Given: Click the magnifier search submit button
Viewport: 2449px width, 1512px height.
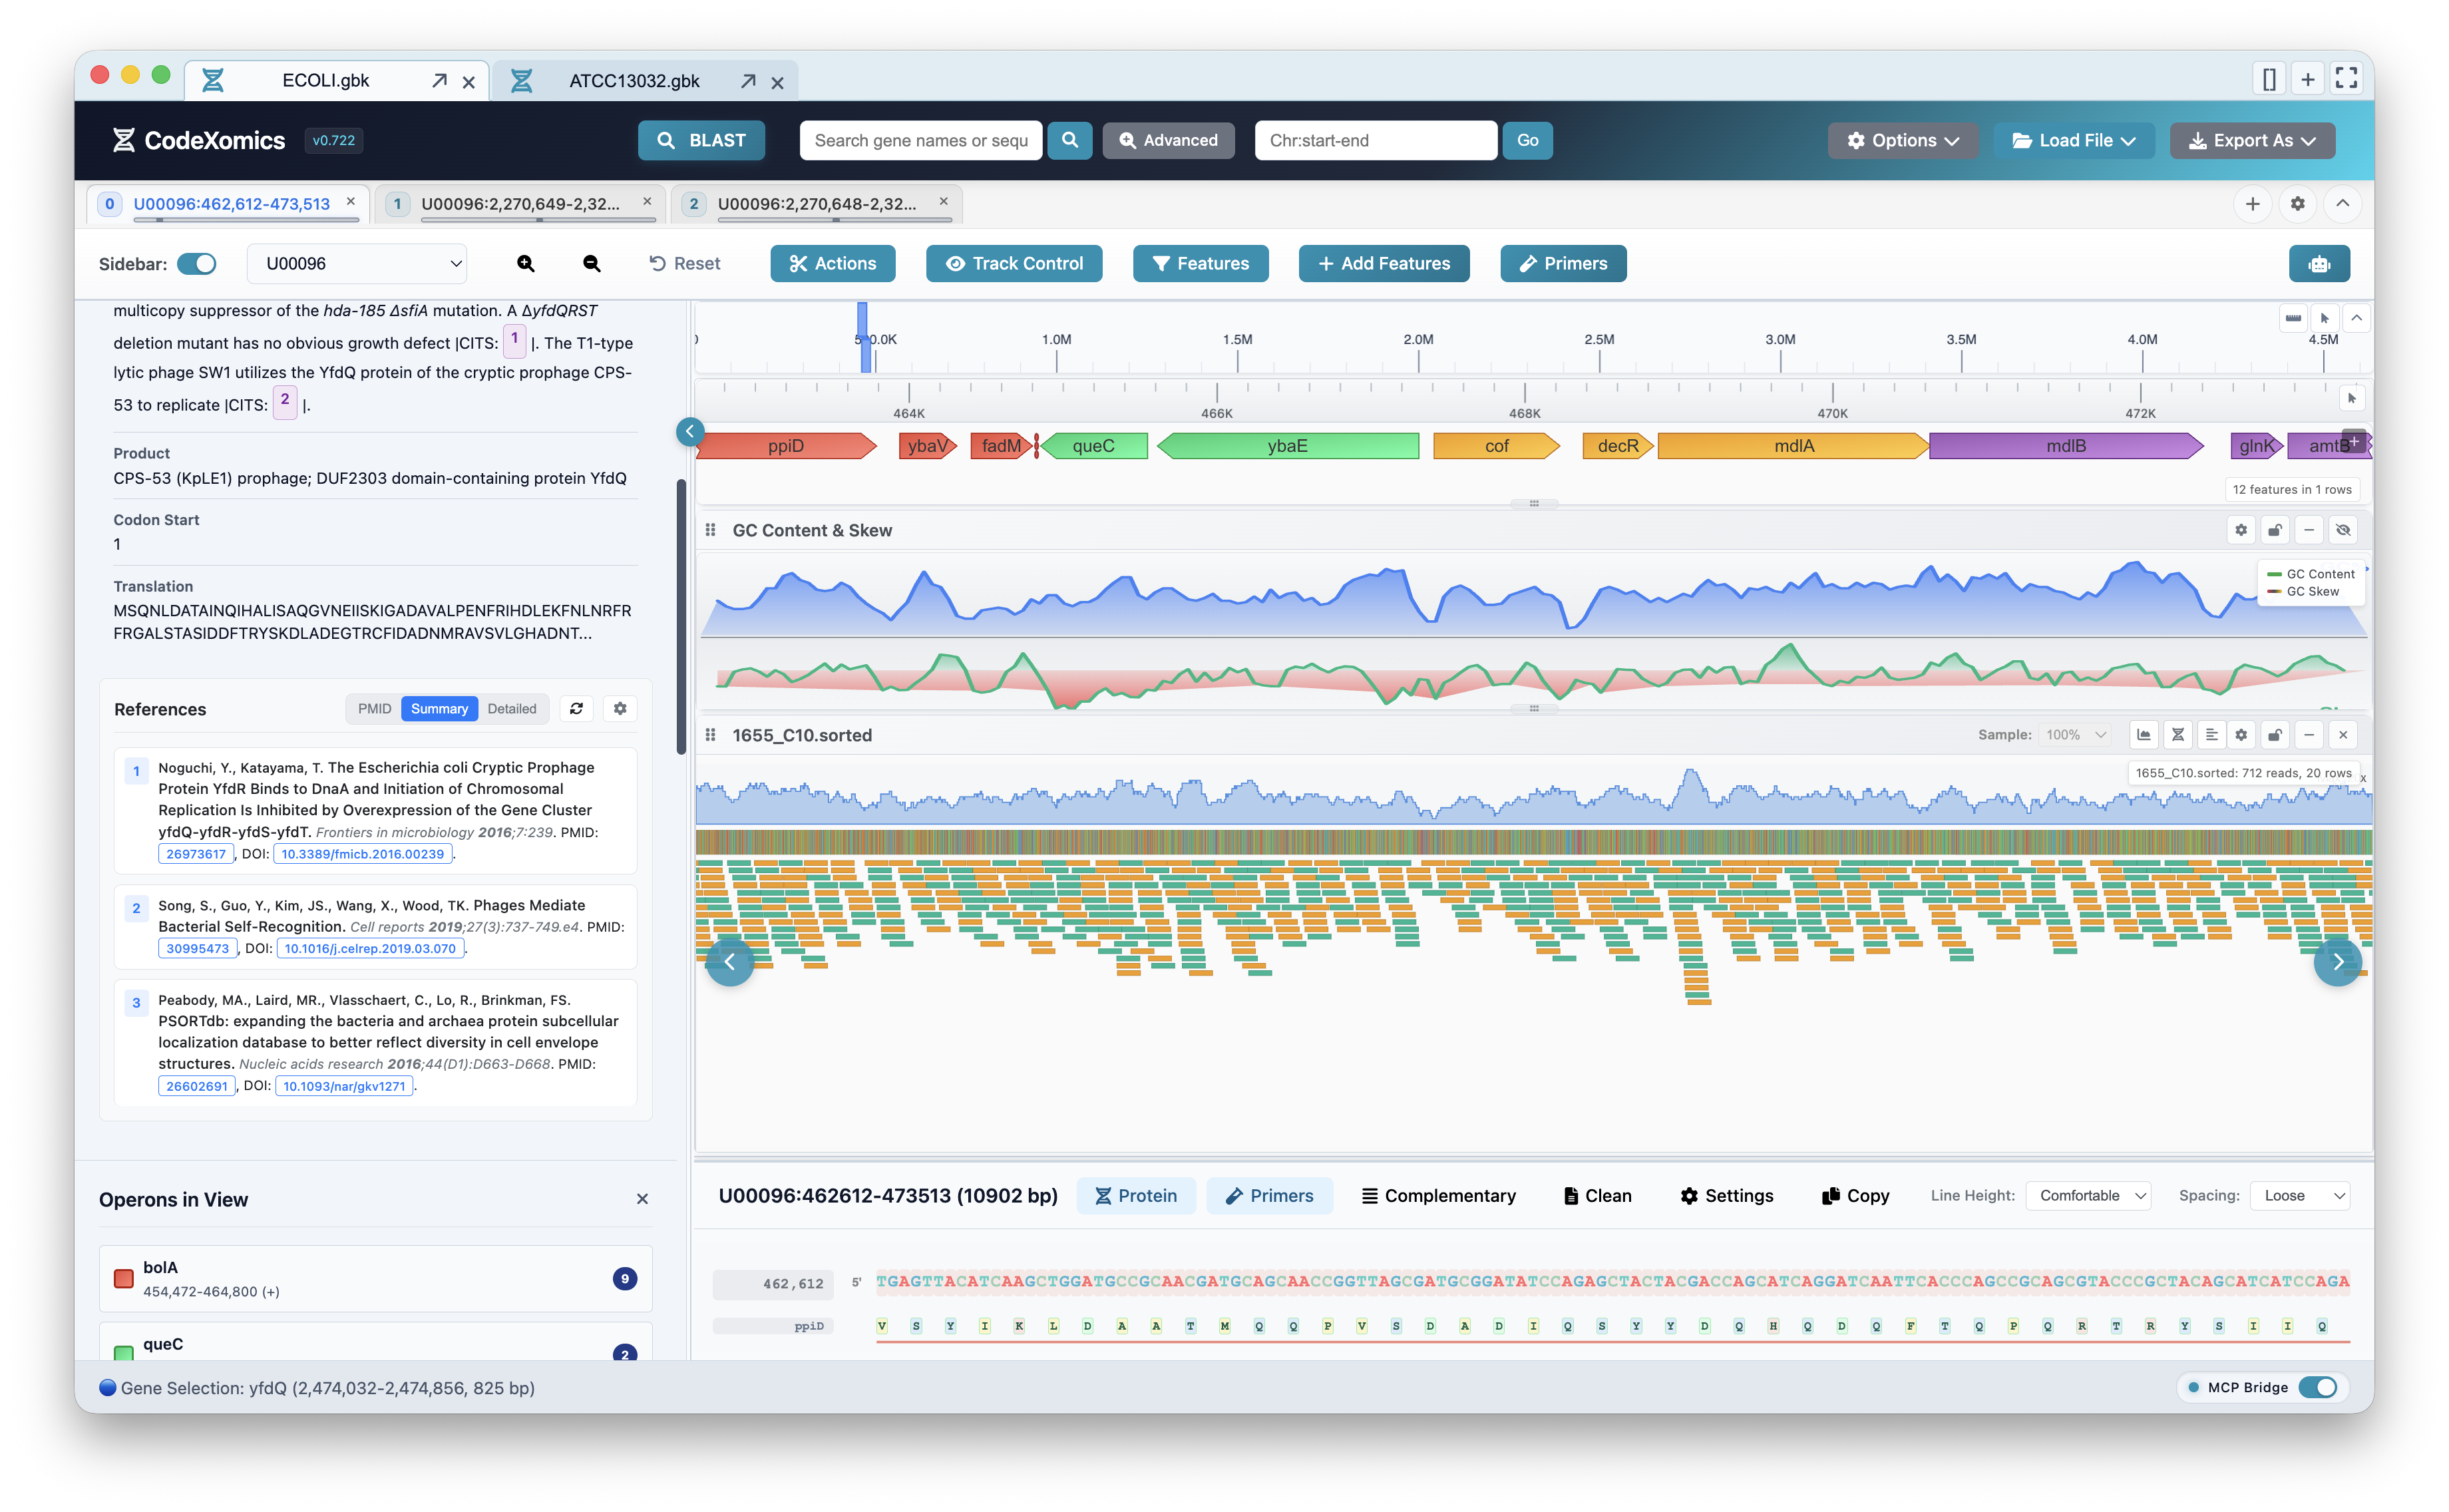Looking at the screenshot, I should click(x=1069, y=140).
